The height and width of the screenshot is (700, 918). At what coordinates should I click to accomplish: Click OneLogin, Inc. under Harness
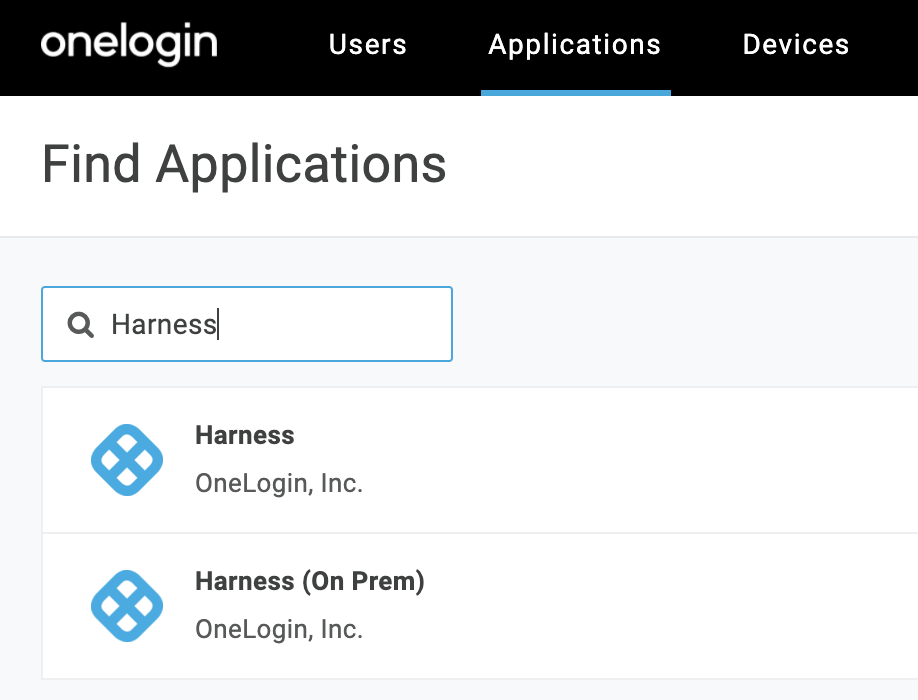tap(278, 484)
